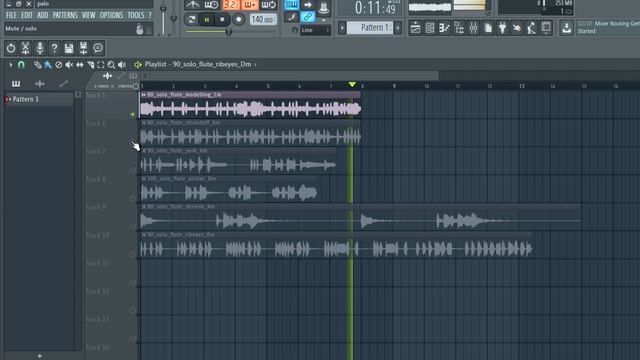Open the EDIT menu
The width and height of the screenshot is (640, 360).
[27, 16]
